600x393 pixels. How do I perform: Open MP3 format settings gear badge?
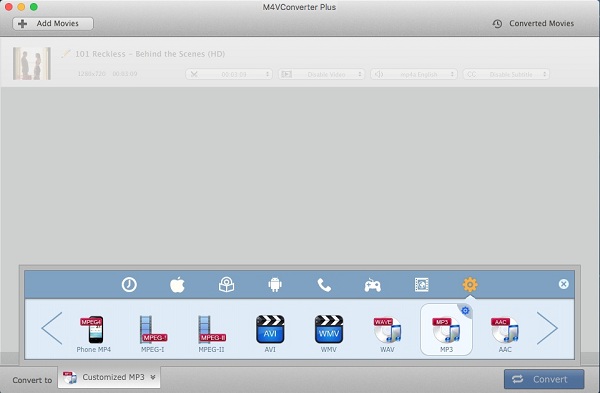pos(465,310)
